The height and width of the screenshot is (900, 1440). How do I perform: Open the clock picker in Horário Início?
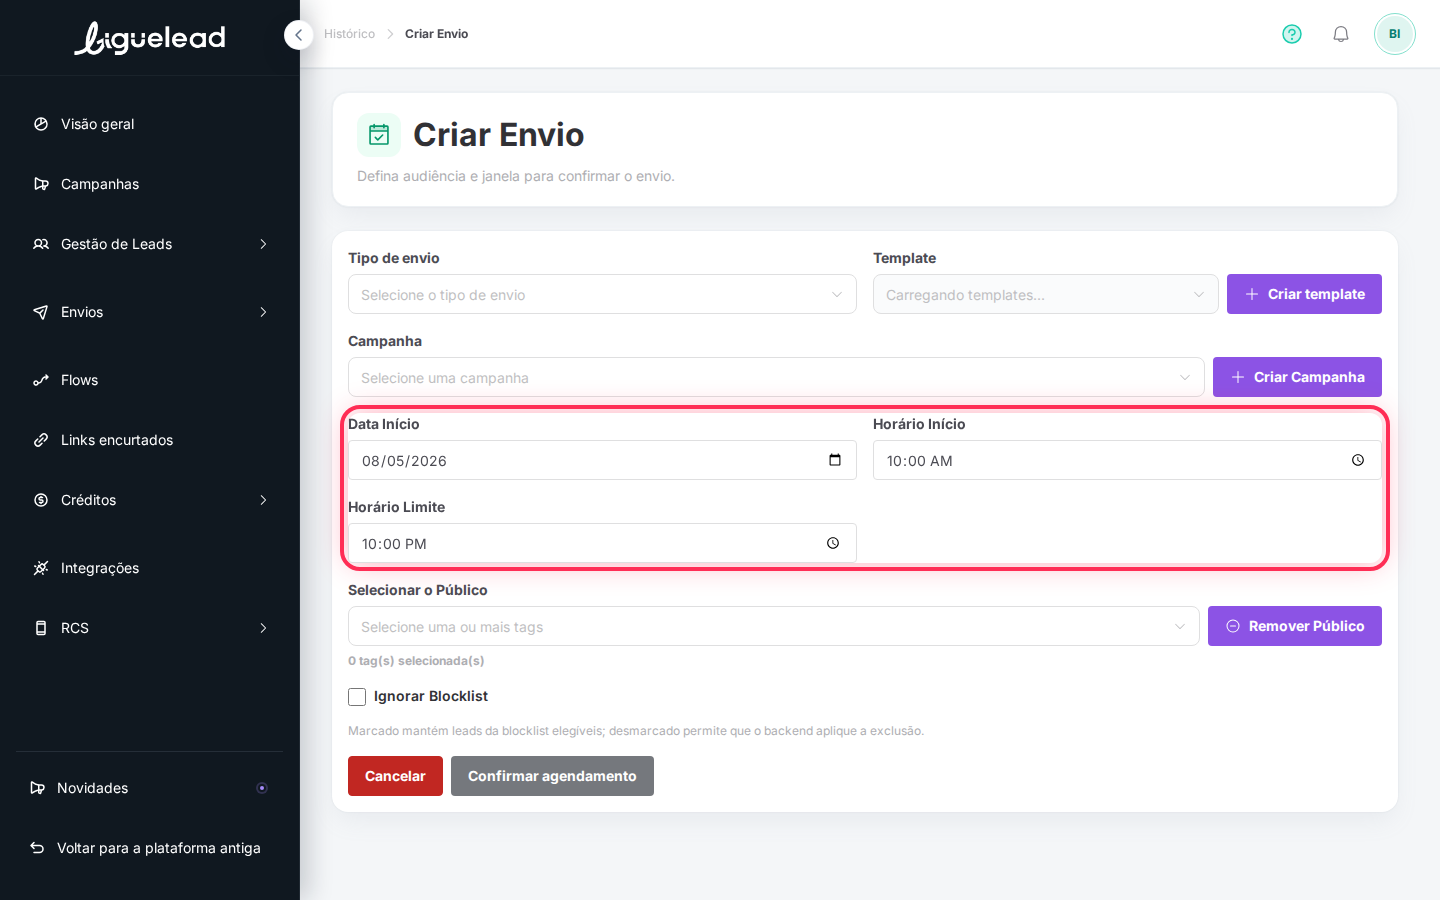tap(1358, 460)
